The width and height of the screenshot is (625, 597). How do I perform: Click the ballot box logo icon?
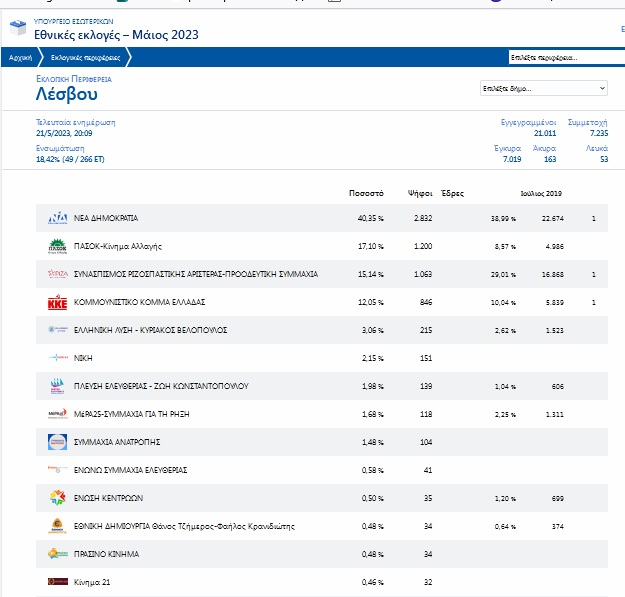[18, 28]
